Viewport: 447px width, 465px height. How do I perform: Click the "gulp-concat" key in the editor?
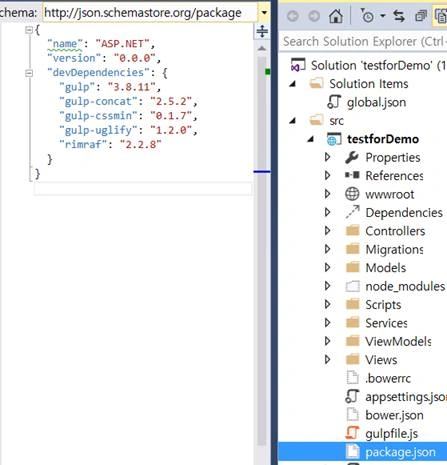98,101
